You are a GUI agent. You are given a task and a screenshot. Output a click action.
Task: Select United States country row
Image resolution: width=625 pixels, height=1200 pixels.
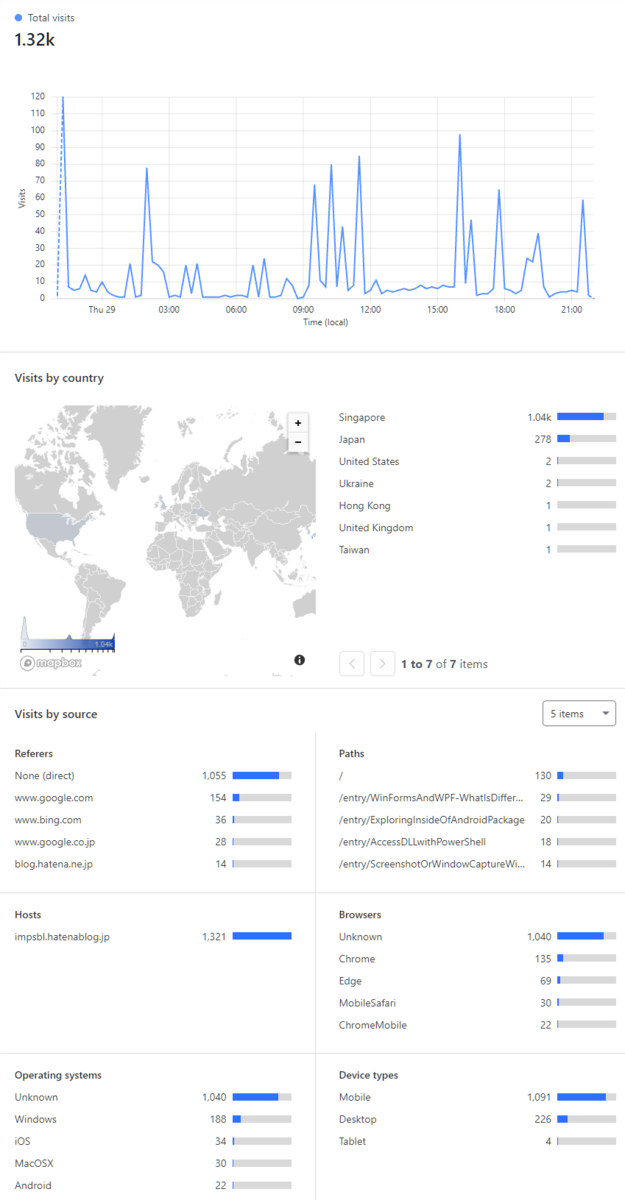[x=477, y=461]
